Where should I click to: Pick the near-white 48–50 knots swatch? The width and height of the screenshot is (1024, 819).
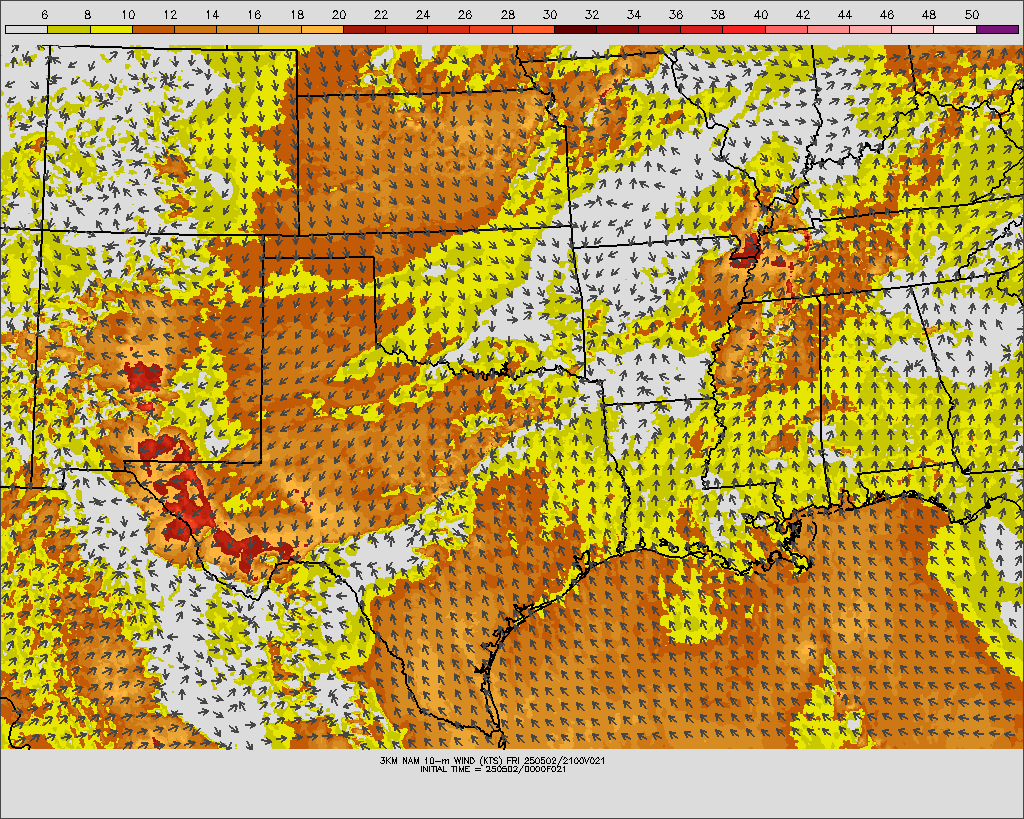(955, 29)
